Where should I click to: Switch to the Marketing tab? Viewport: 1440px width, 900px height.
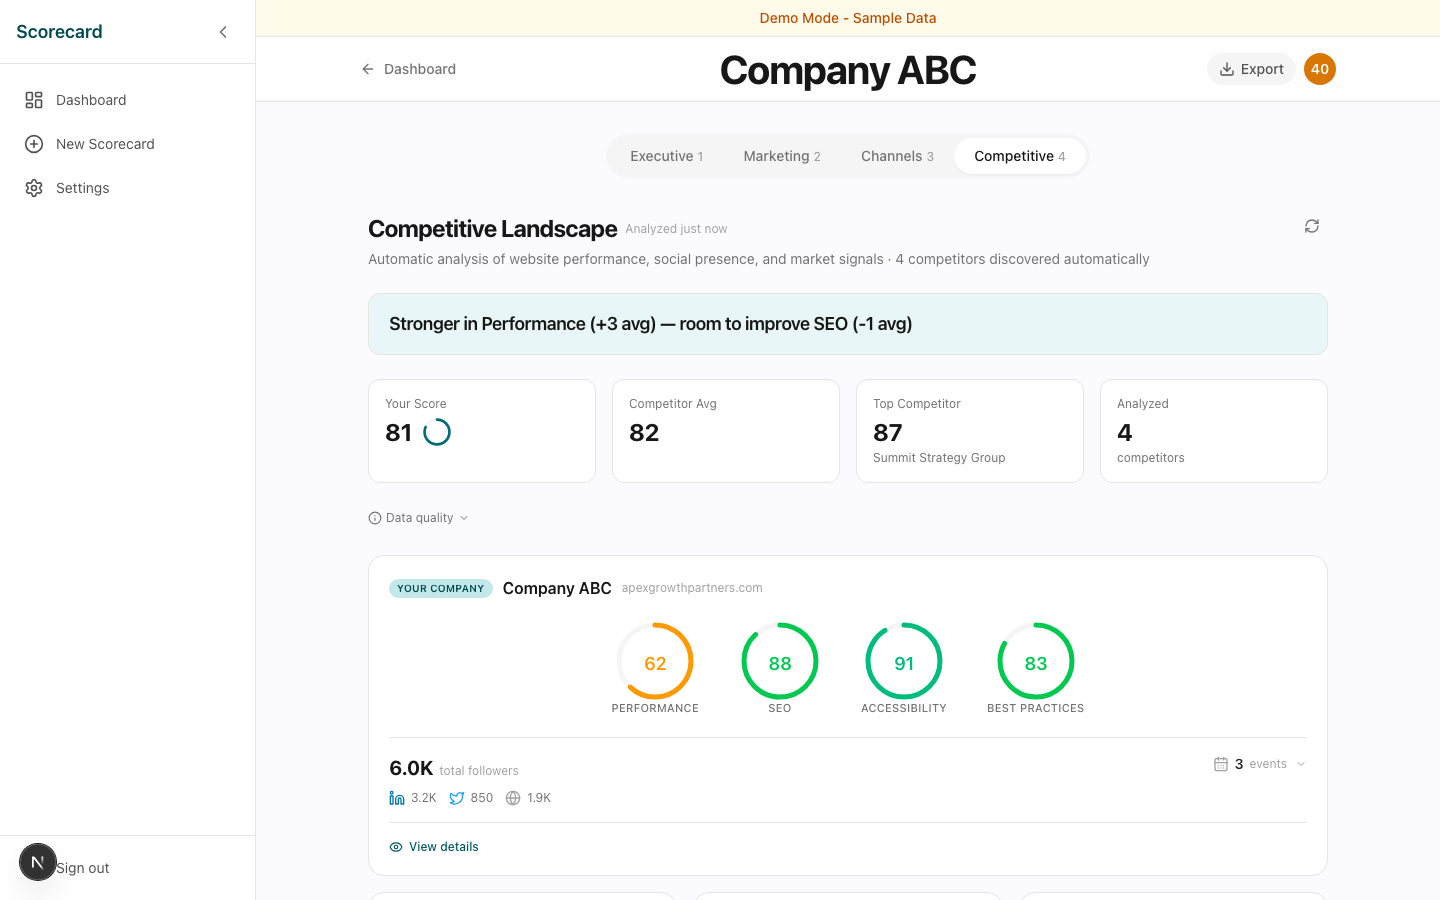point(782,156)
